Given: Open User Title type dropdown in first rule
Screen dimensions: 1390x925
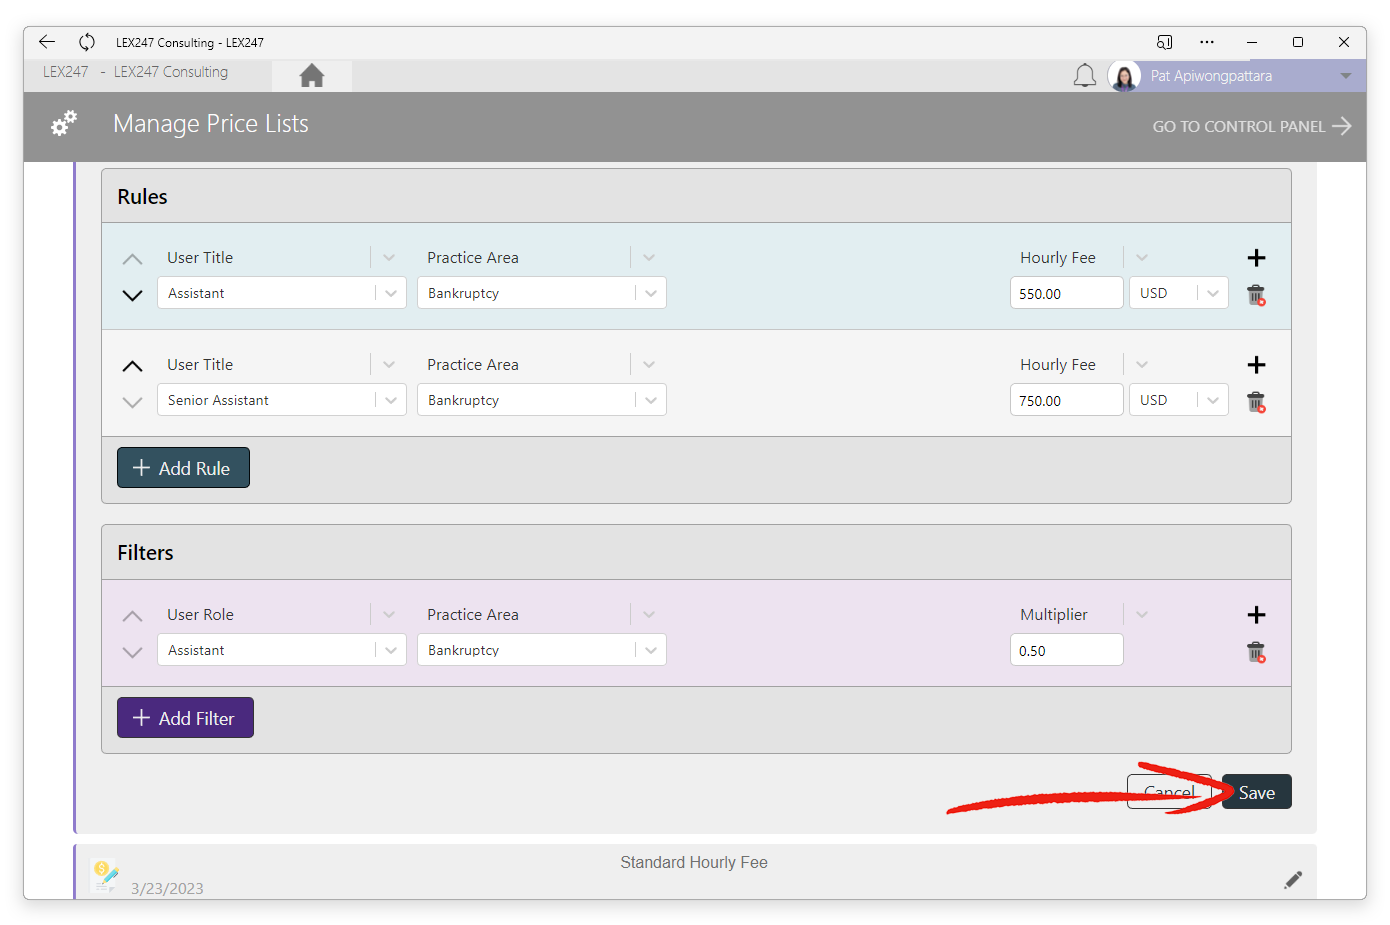Looking at the screenshot, I should [x=389, y=258].
